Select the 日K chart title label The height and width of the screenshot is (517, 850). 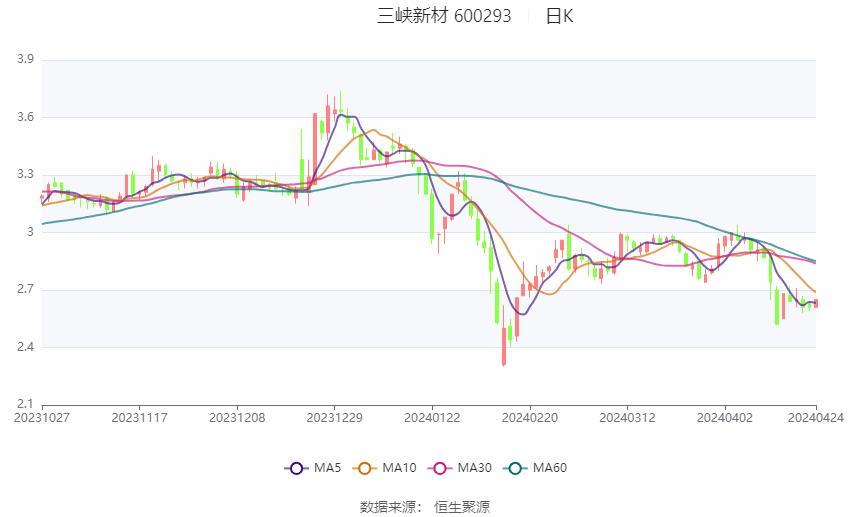pyautogui.click(x=559, y=16)
